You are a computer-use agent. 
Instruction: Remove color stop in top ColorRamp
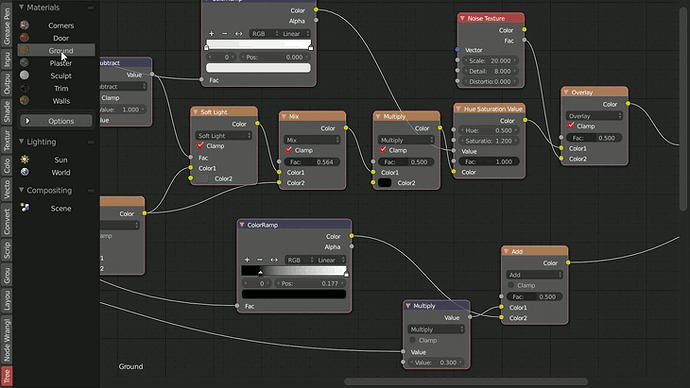click(224, 33)
